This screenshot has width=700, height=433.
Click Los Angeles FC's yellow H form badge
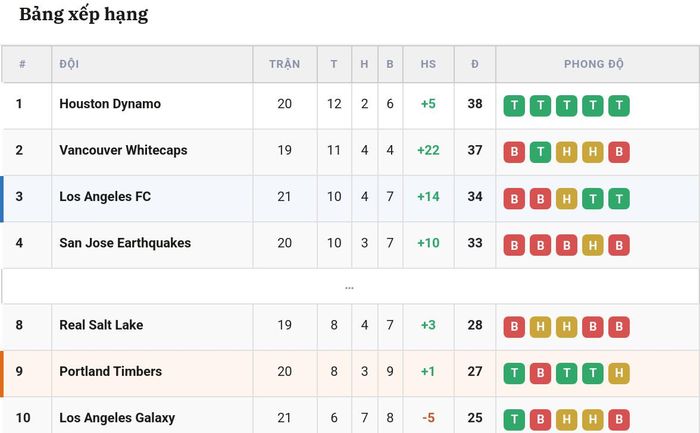pyautogui.click(x=567, y=199)
